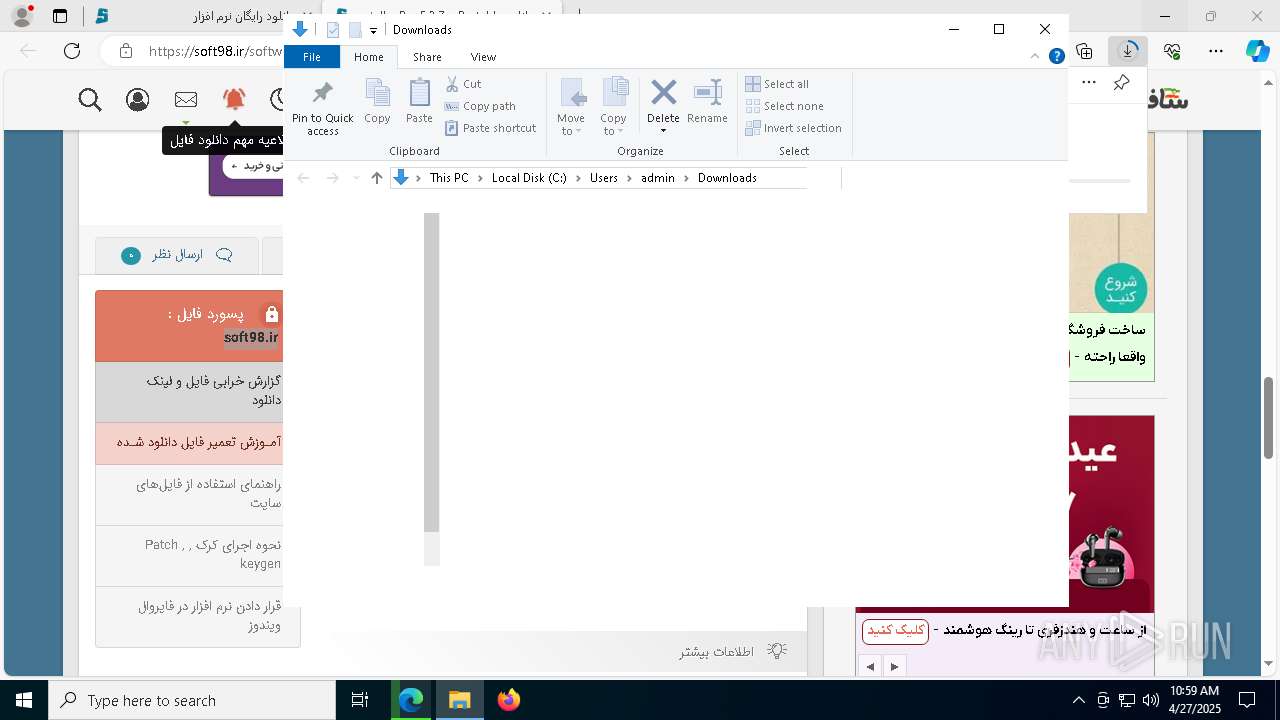Viewport: 1280px width, 720px height.
Task: Open Edge Settings and more ellipsis
Action: point(1215,51)
